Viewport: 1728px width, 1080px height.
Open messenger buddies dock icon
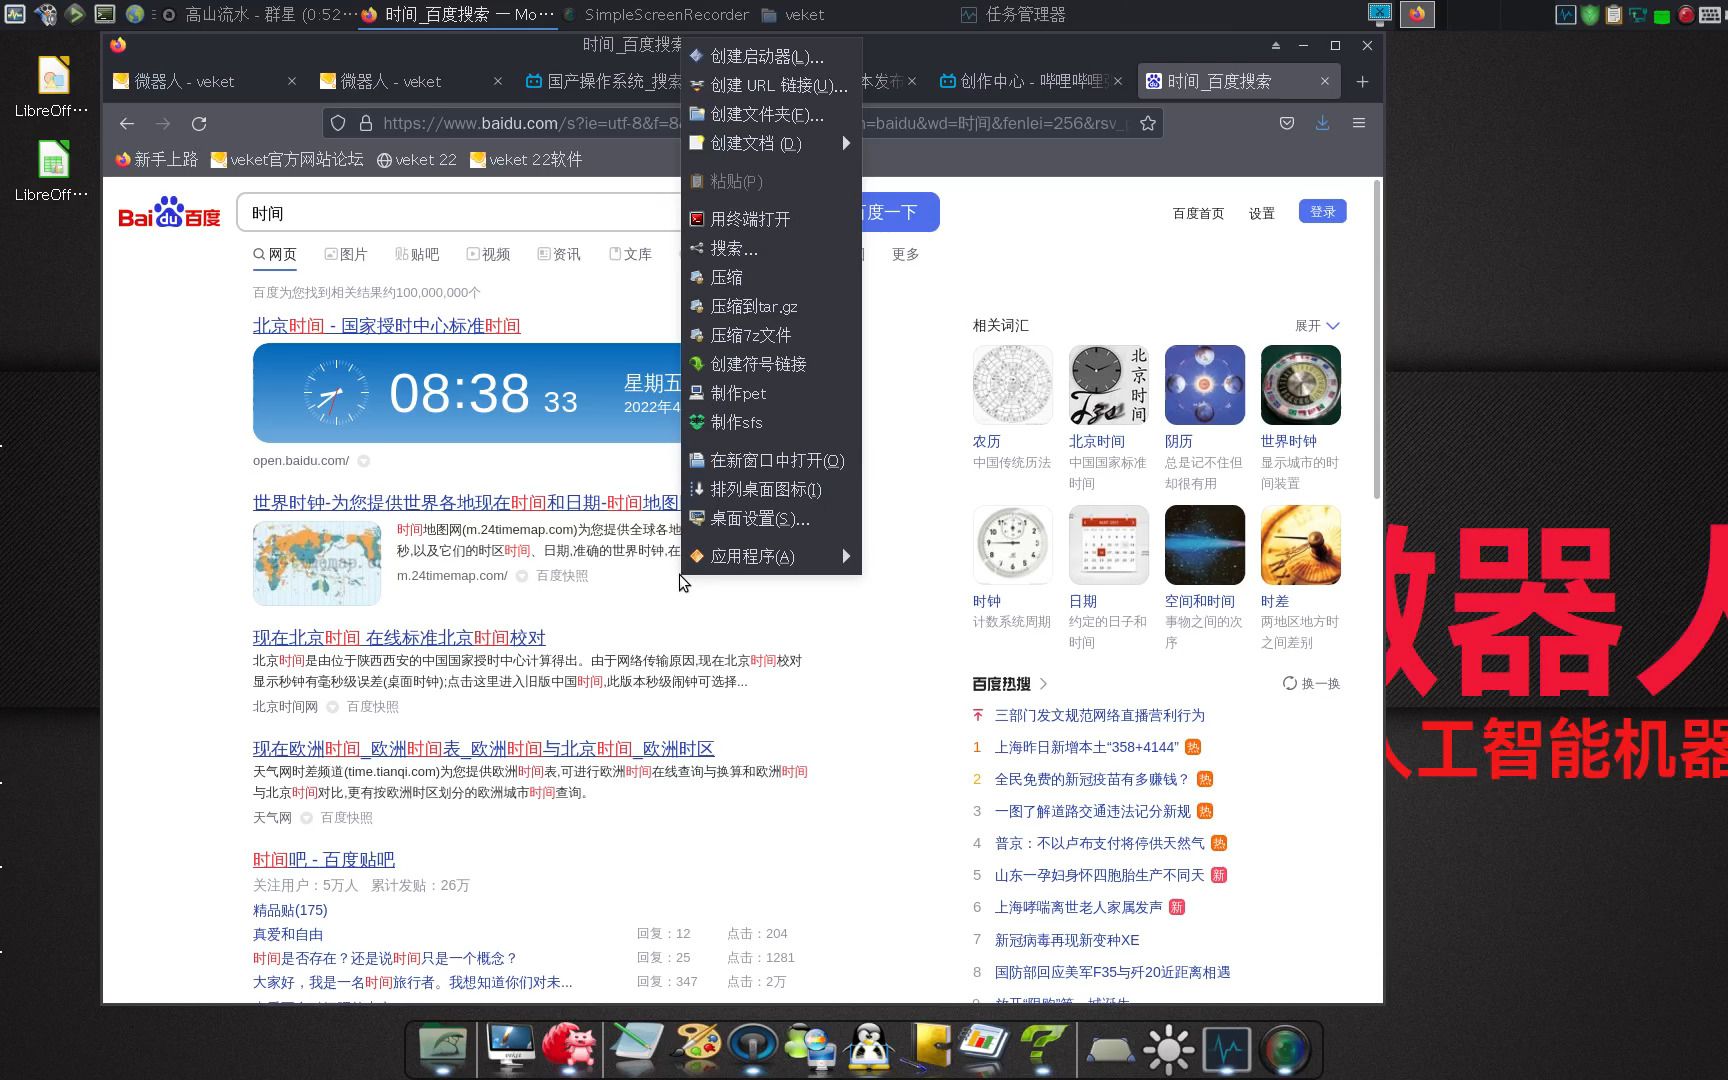pyautogui.click(x=811, y=1047)
